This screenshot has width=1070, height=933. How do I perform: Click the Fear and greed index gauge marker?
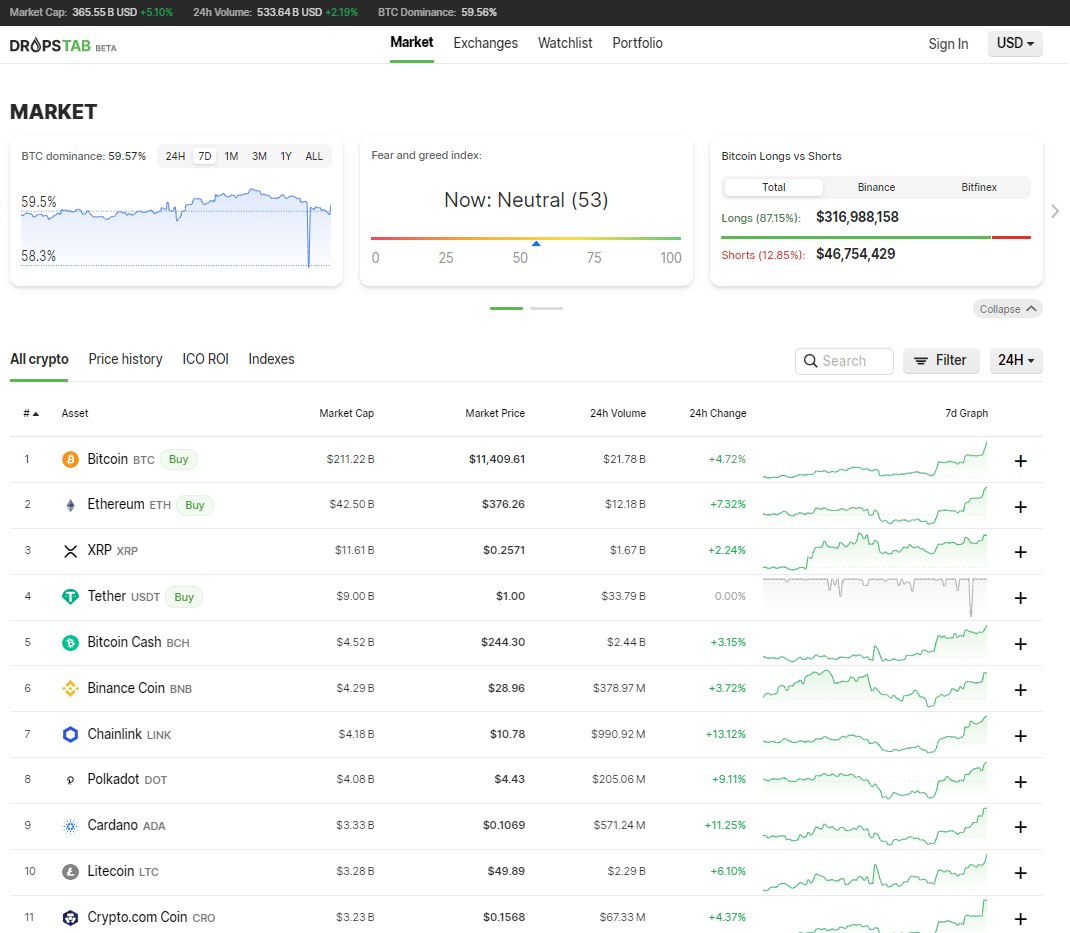pyautogui.click(x=536, y=243)
